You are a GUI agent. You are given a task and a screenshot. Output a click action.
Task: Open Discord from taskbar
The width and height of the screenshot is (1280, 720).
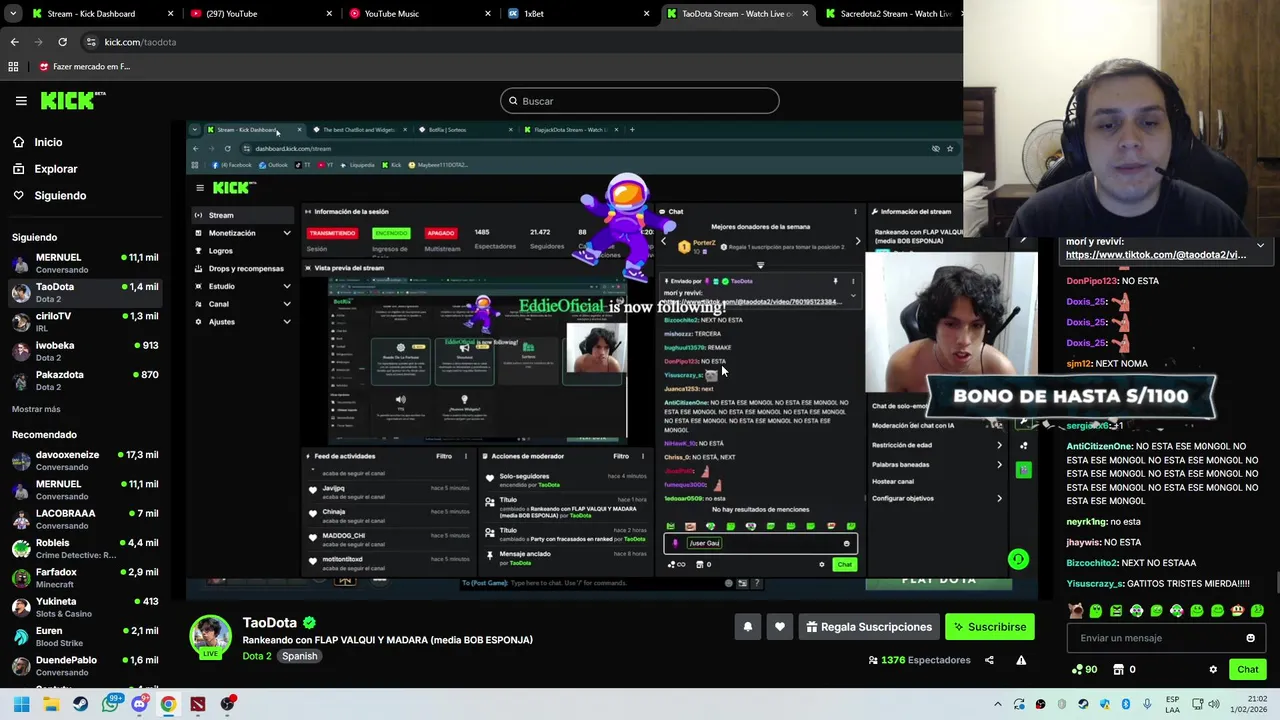click(139, 704)
